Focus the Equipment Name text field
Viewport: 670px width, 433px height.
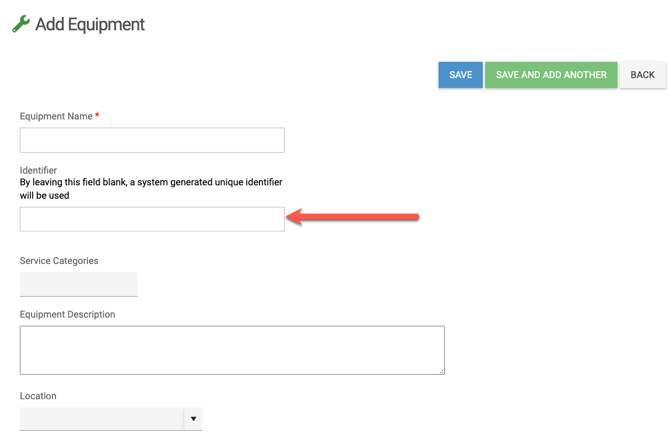coord(152,140)
